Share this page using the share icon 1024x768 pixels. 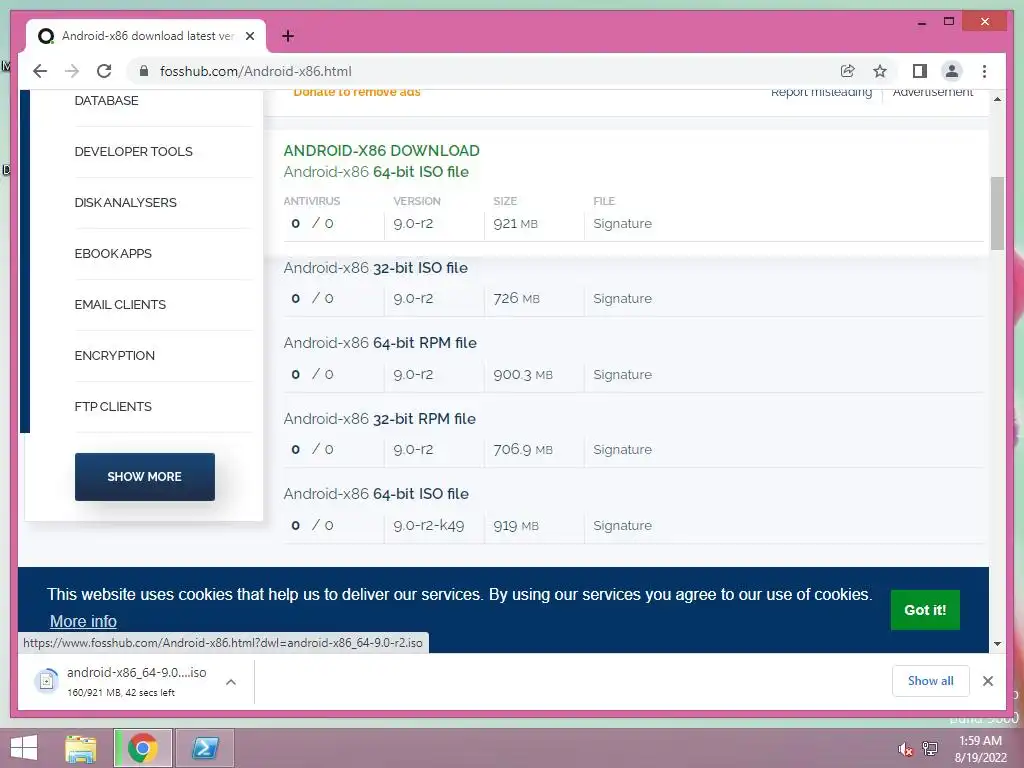[847, 71]
